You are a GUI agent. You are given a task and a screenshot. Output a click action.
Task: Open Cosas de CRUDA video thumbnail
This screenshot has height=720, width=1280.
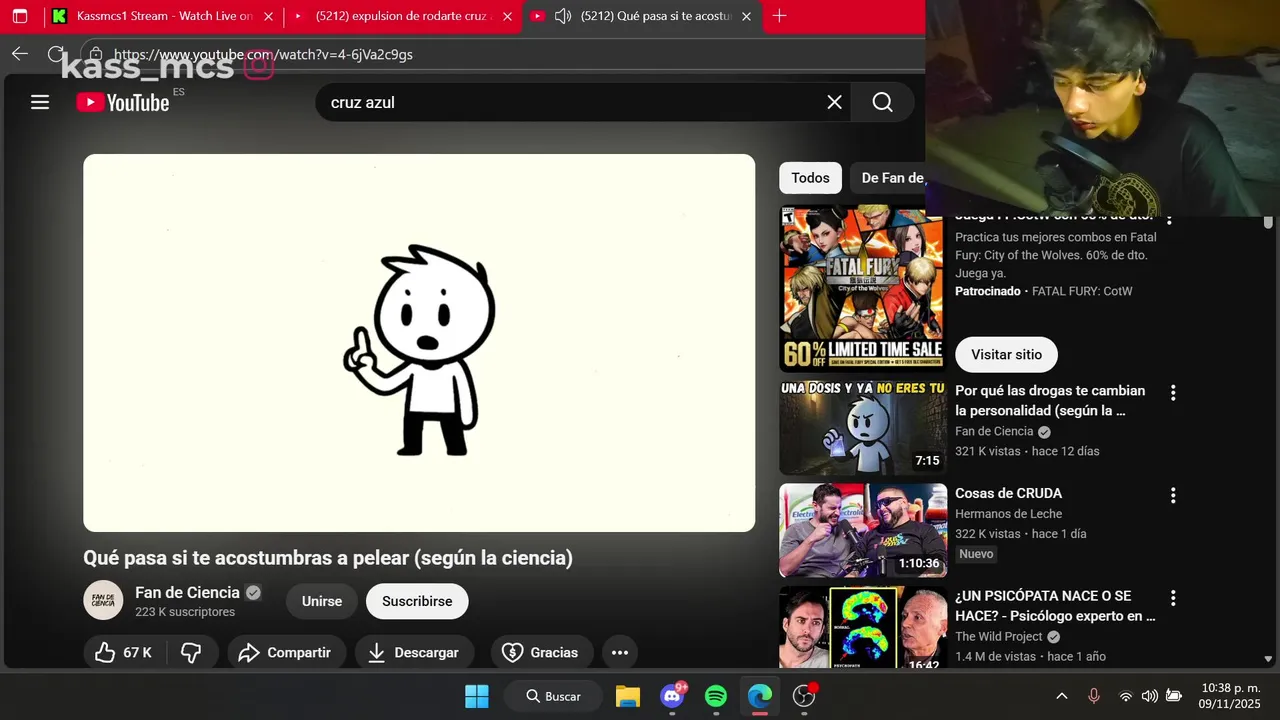863,530
